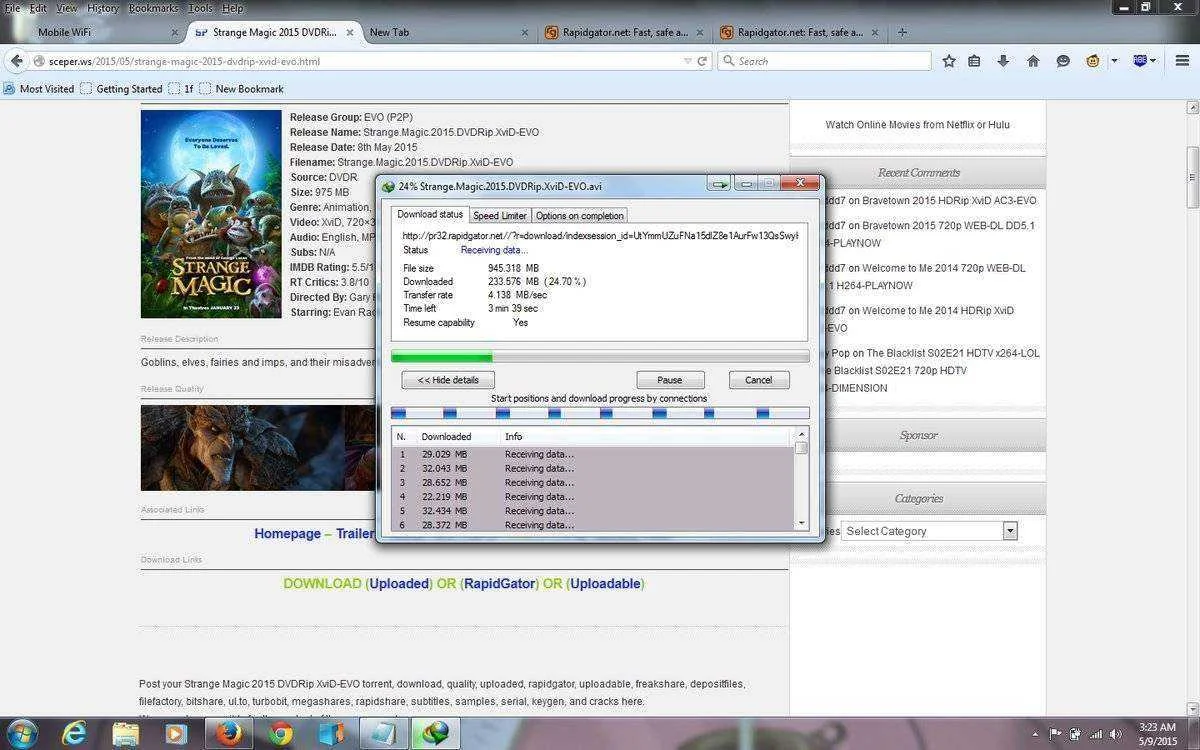Close the Mobile WiFi tab
Image resolution: width=1200 pixels, height=750 pixels.
coord(175,32)
